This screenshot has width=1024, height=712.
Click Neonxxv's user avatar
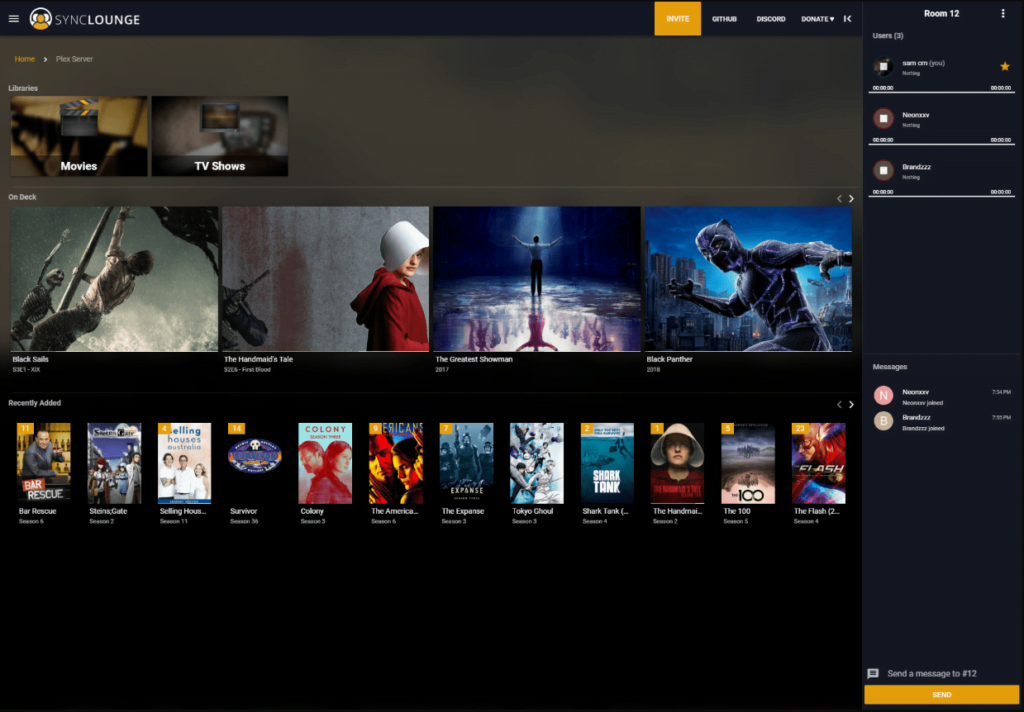(883, 119)
